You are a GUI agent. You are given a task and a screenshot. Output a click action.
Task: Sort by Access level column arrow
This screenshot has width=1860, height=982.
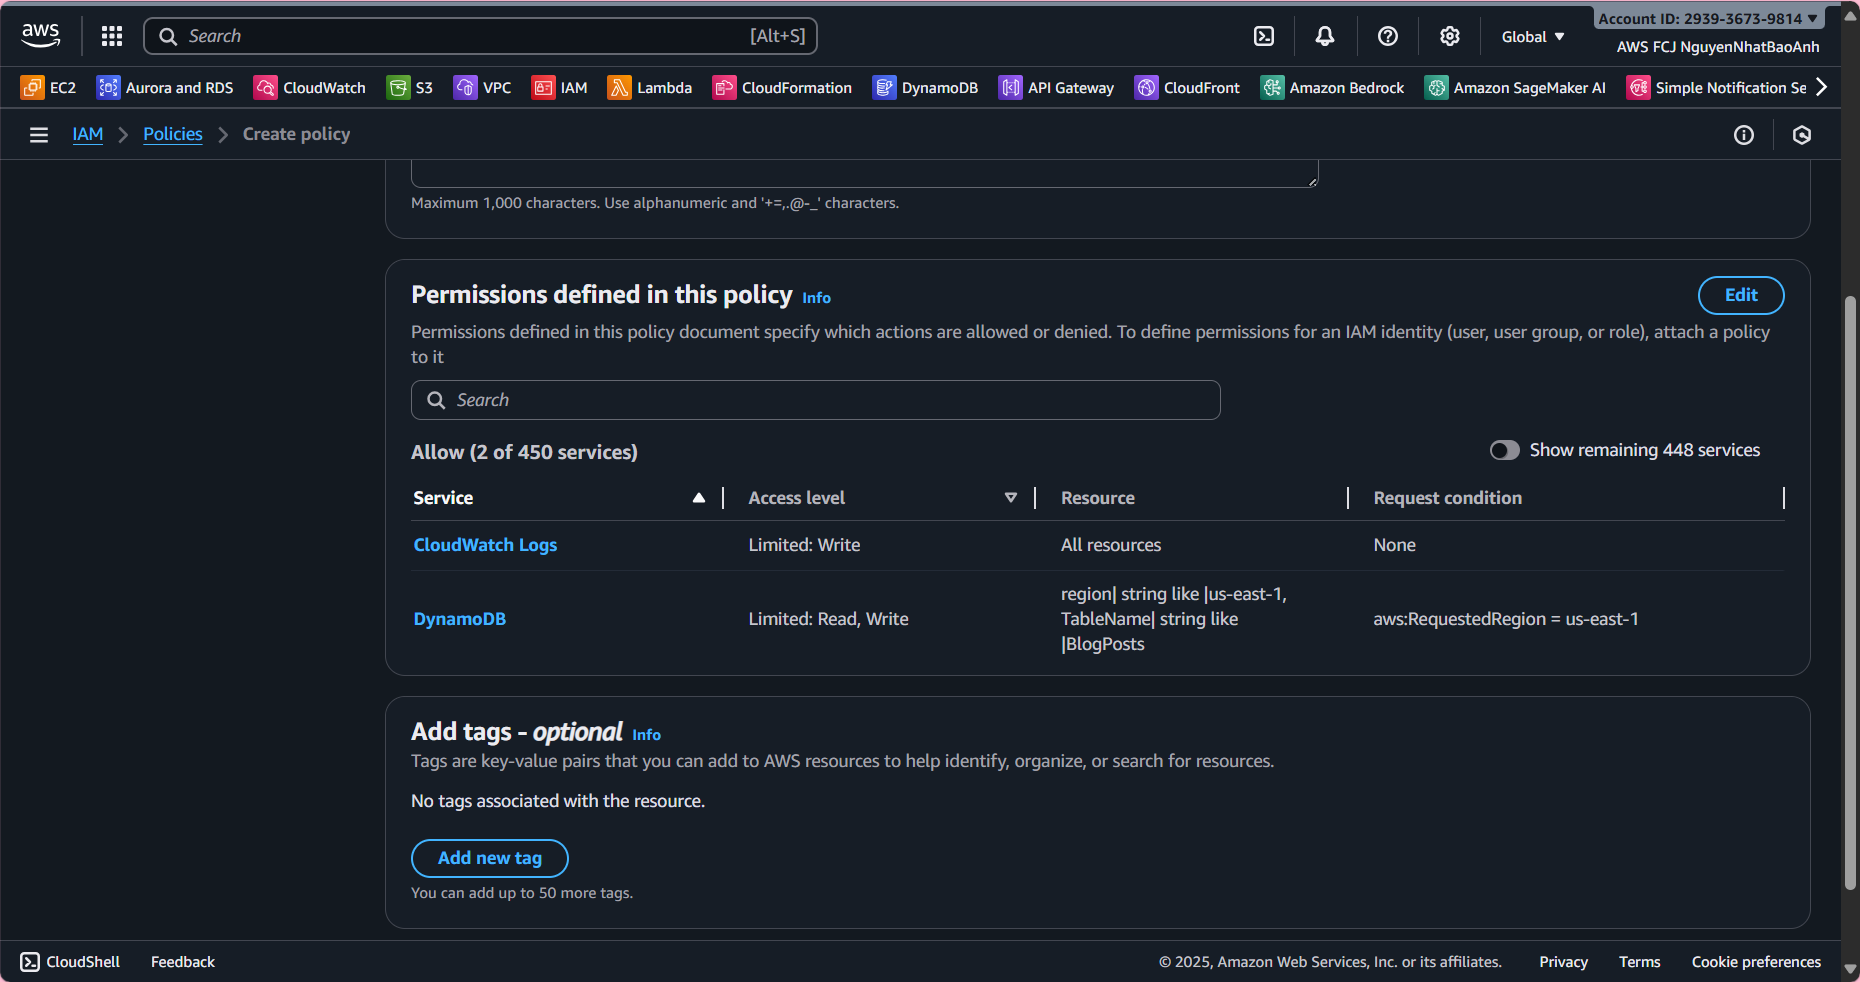pyautogui.click(x=1011, y=498)
